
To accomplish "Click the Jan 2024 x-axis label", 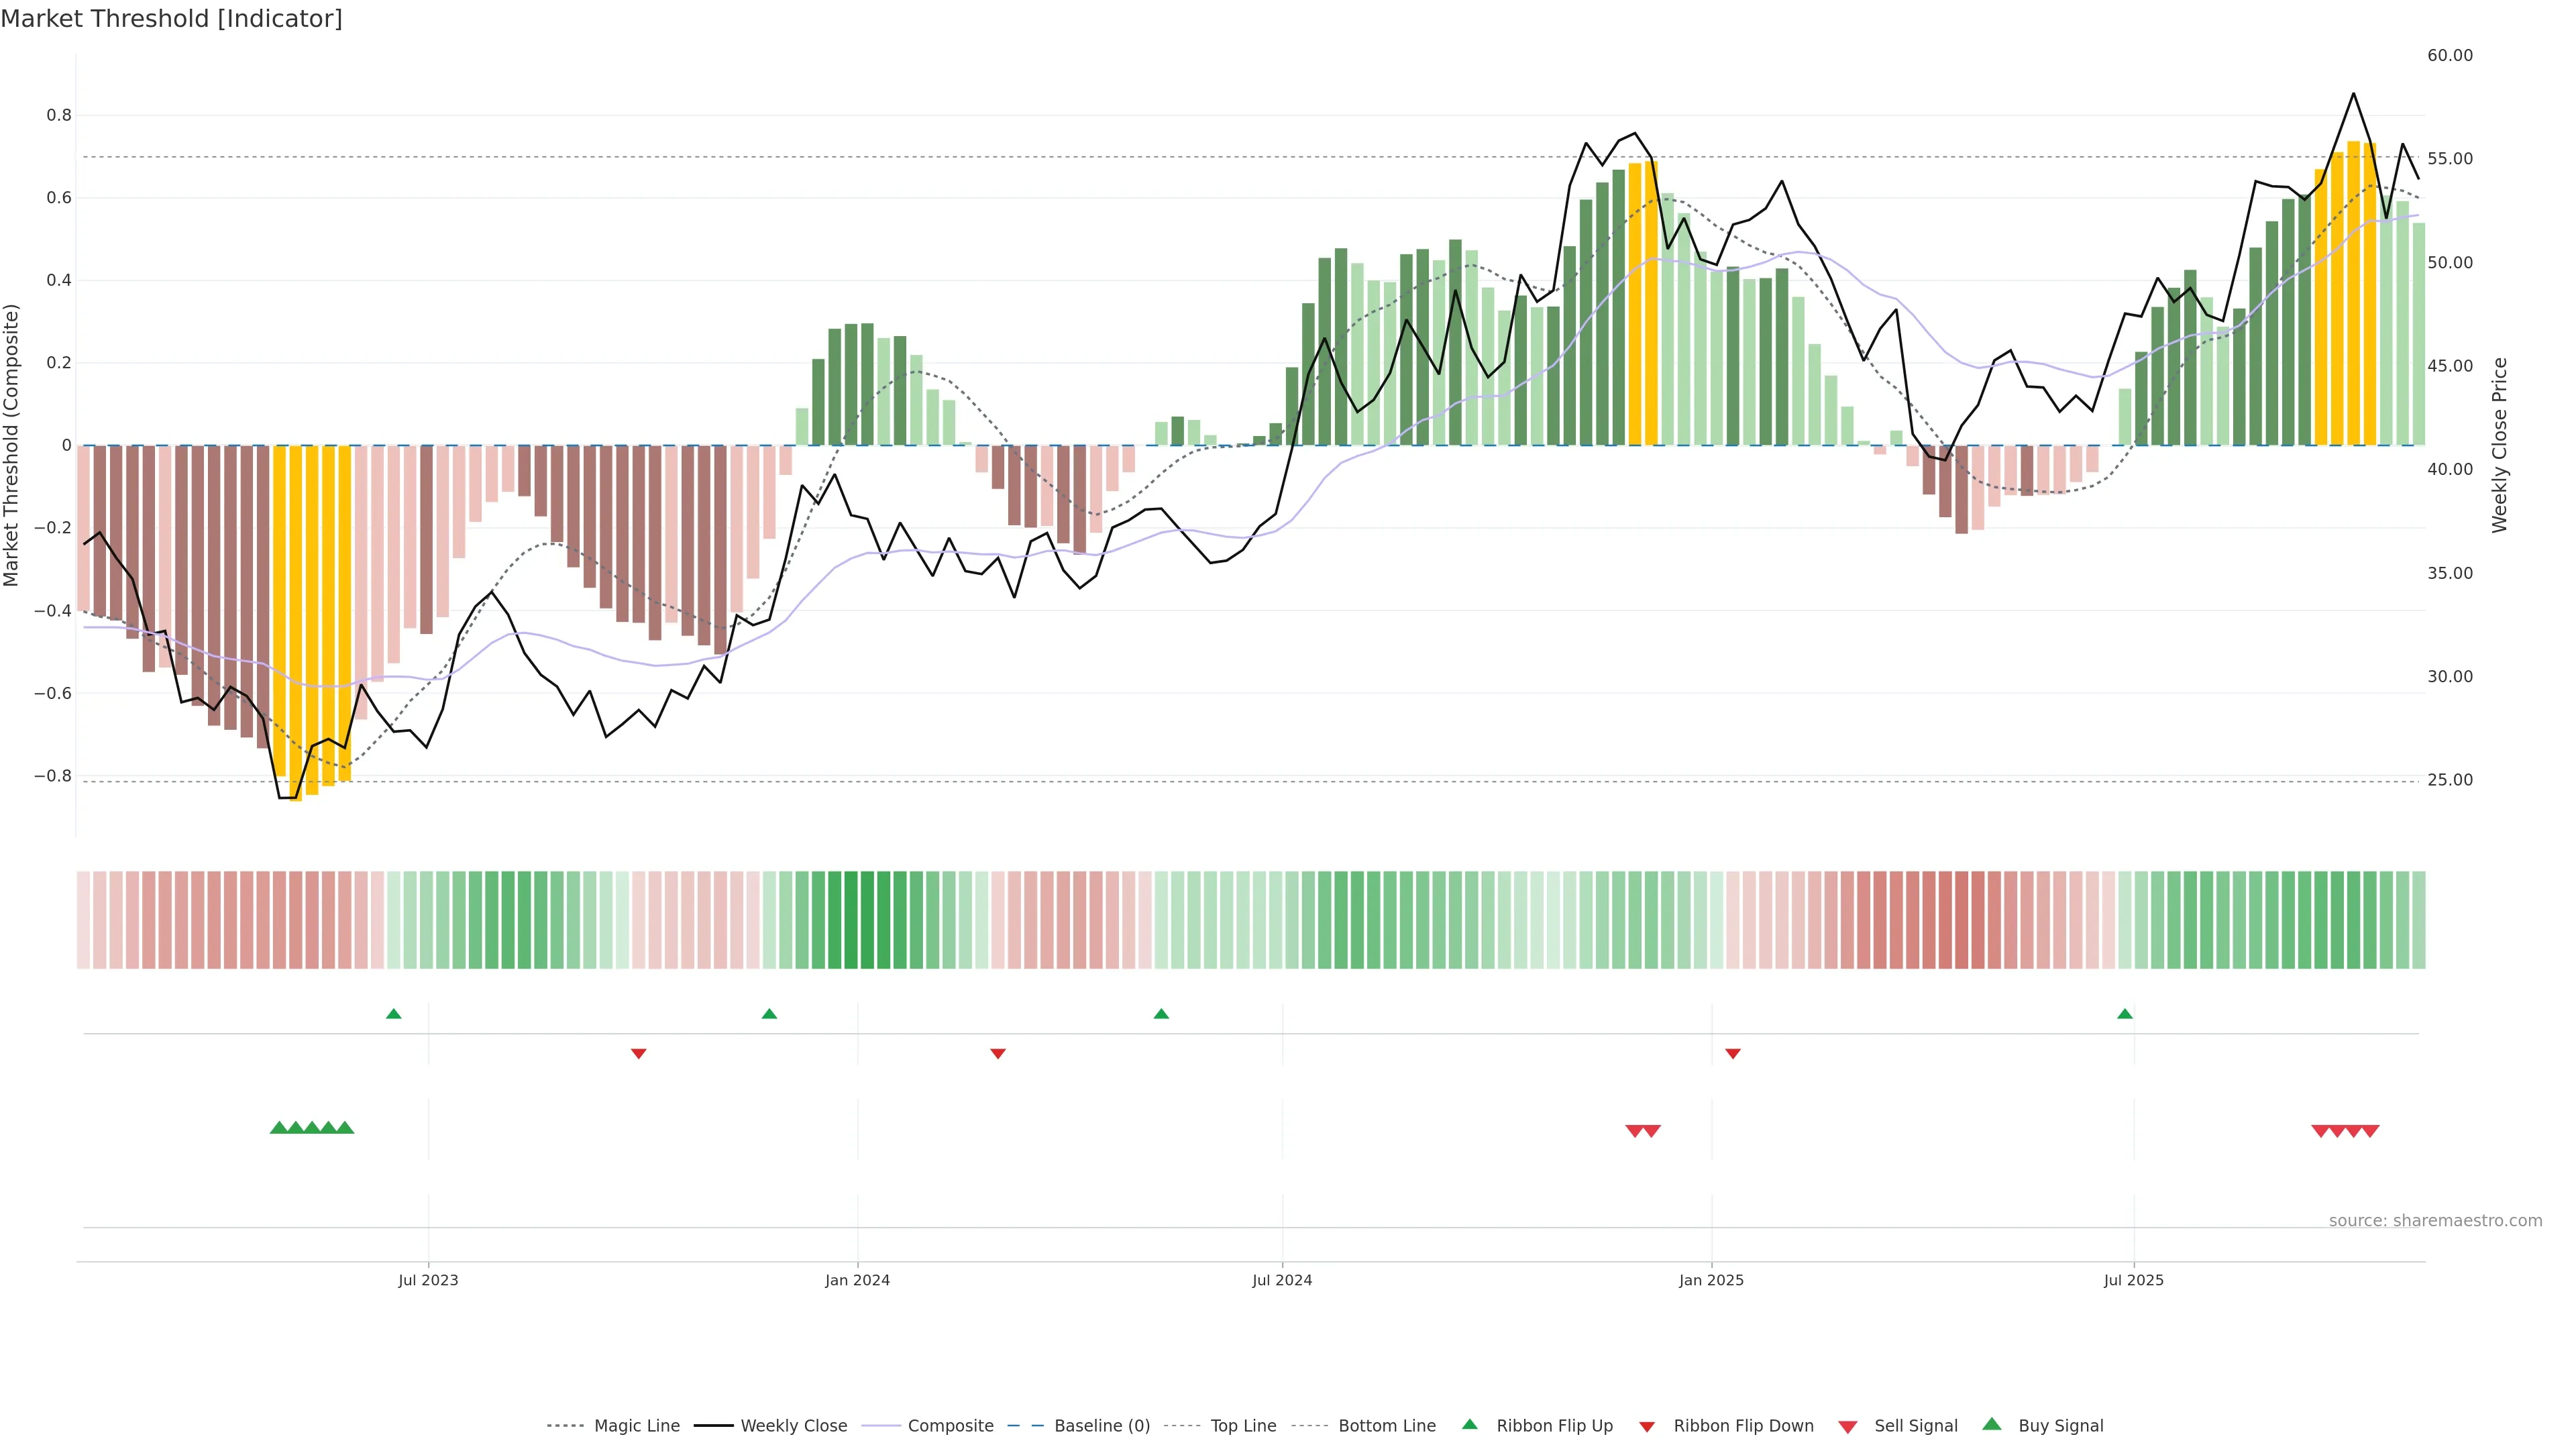I will pos(857,1280).
